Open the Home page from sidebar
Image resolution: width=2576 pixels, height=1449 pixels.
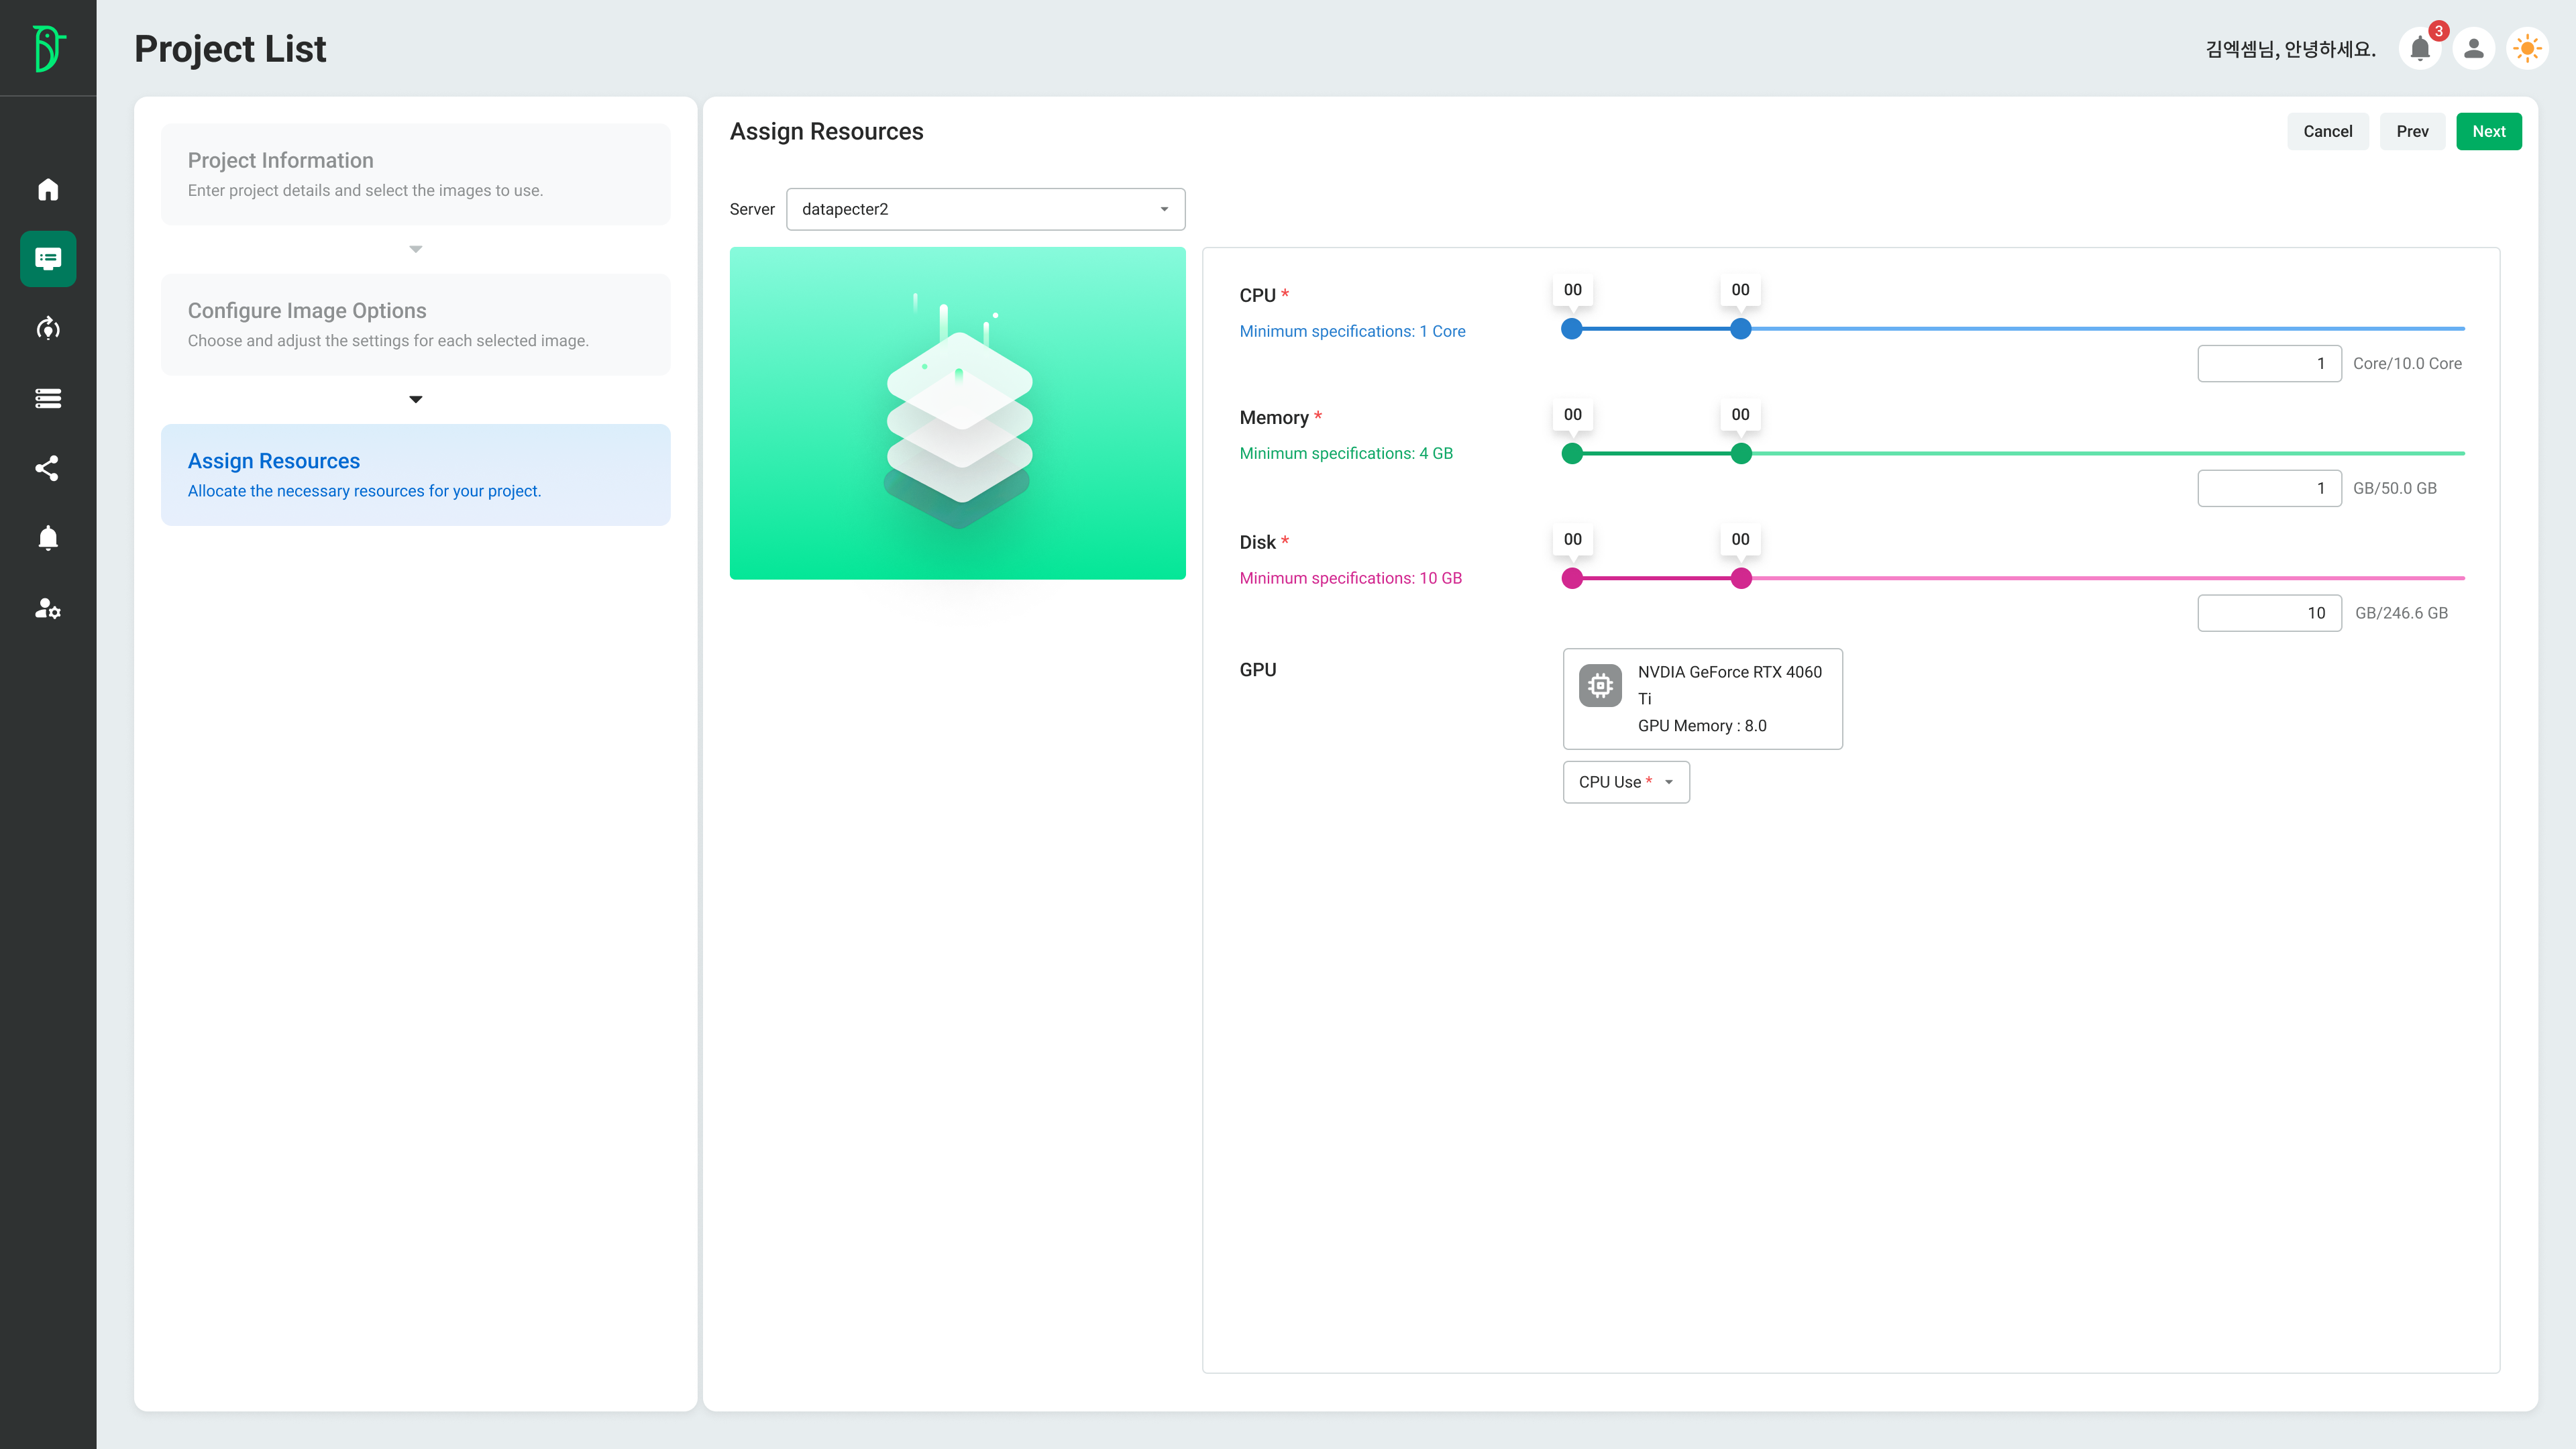point(48,189)
